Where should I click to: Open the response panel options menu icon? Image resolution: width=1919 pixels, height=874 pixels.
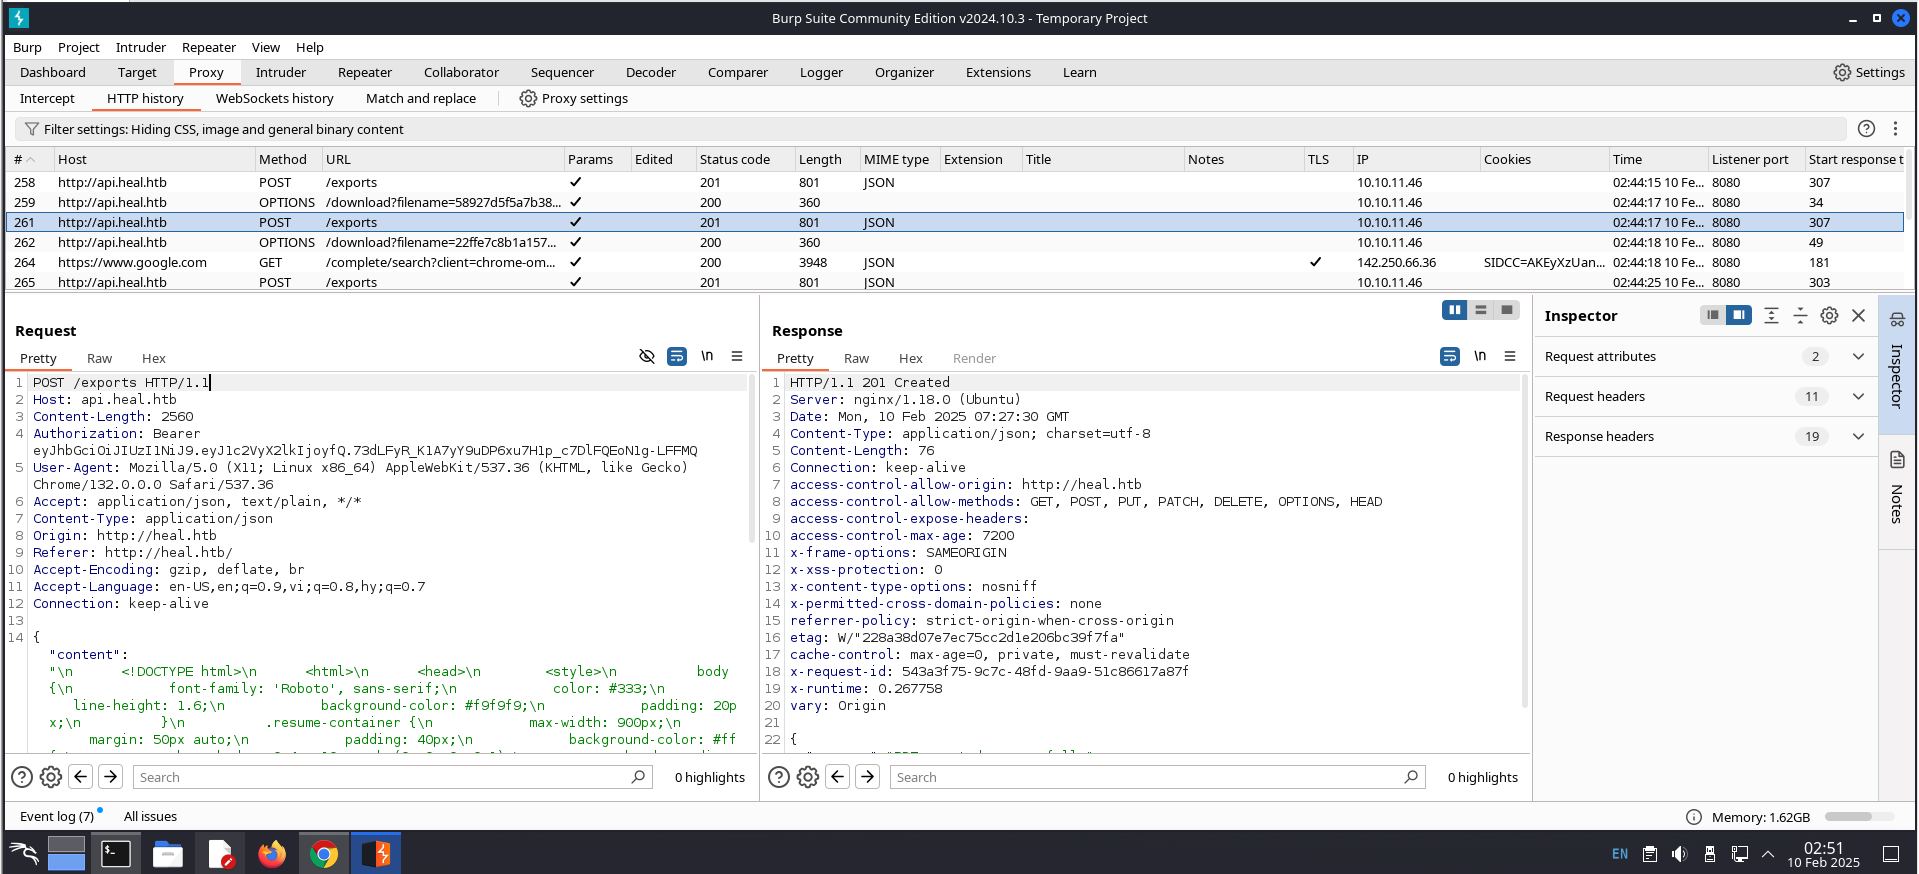coord(1510,356)
